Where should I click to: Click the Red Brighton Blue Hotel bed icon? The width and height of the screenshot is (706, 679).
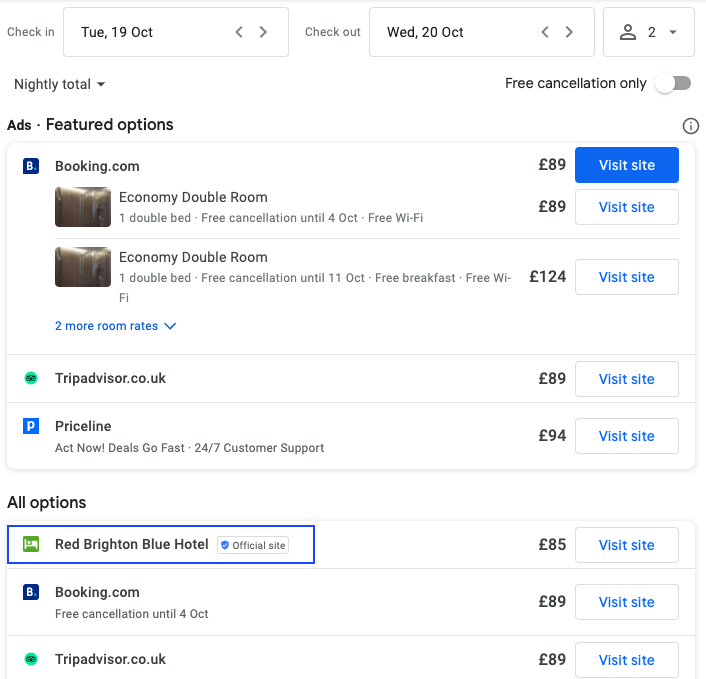coord(31,545)
